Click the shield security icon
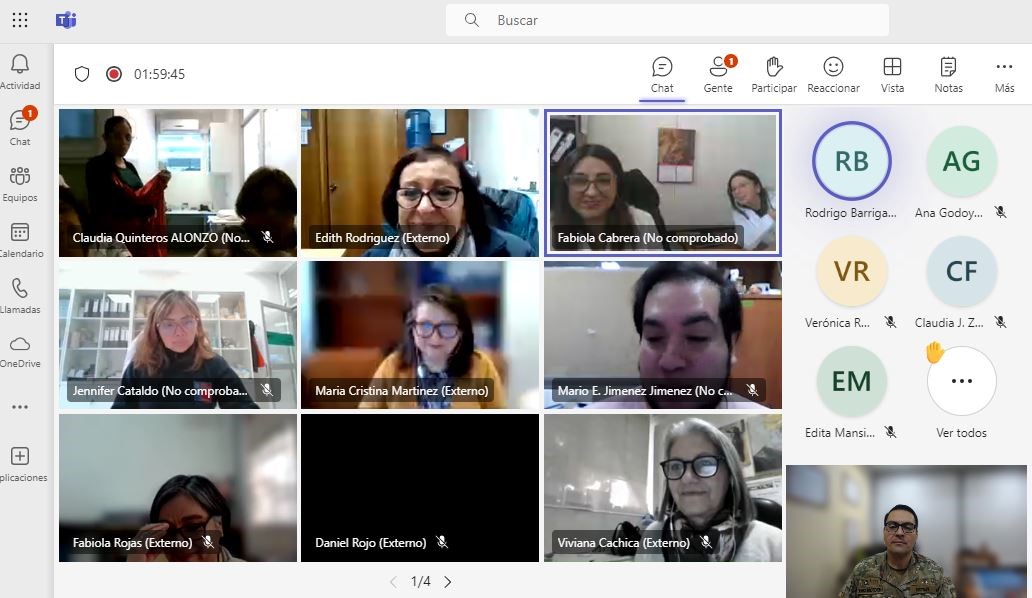 coord(82,74)
